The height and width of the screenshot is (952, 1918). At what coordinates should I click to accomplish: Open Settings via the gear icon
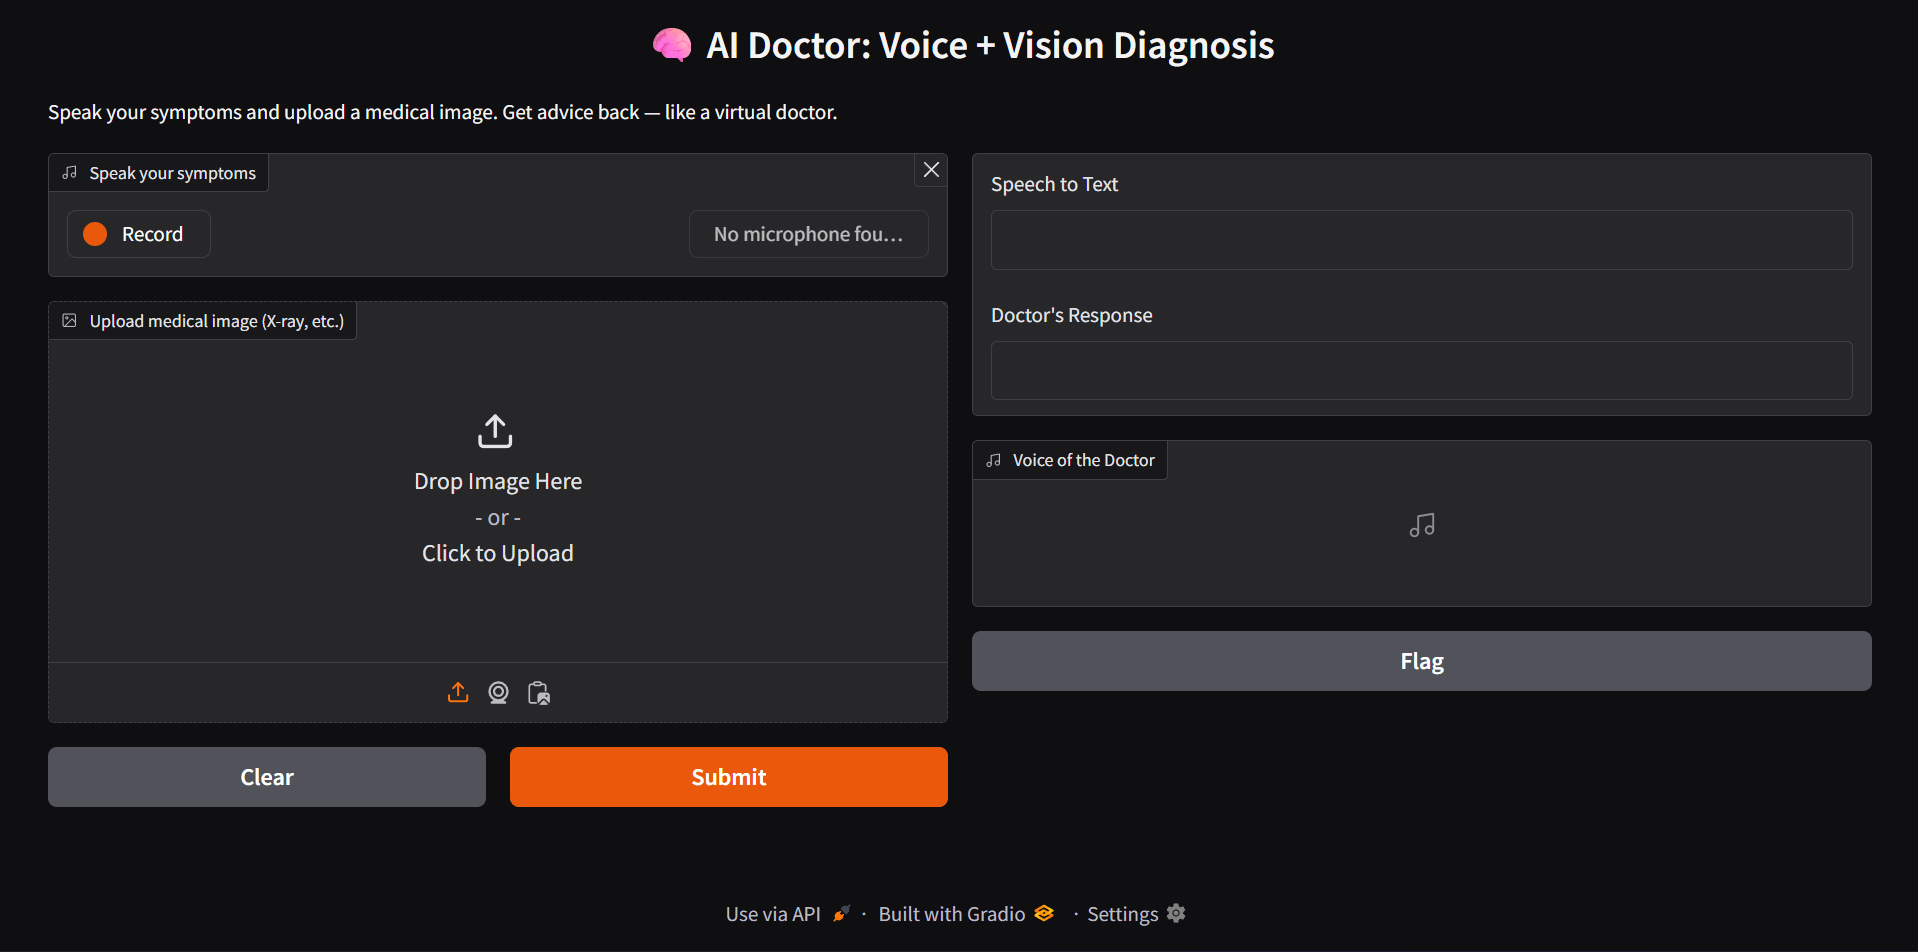click(x=1176, y=913)
